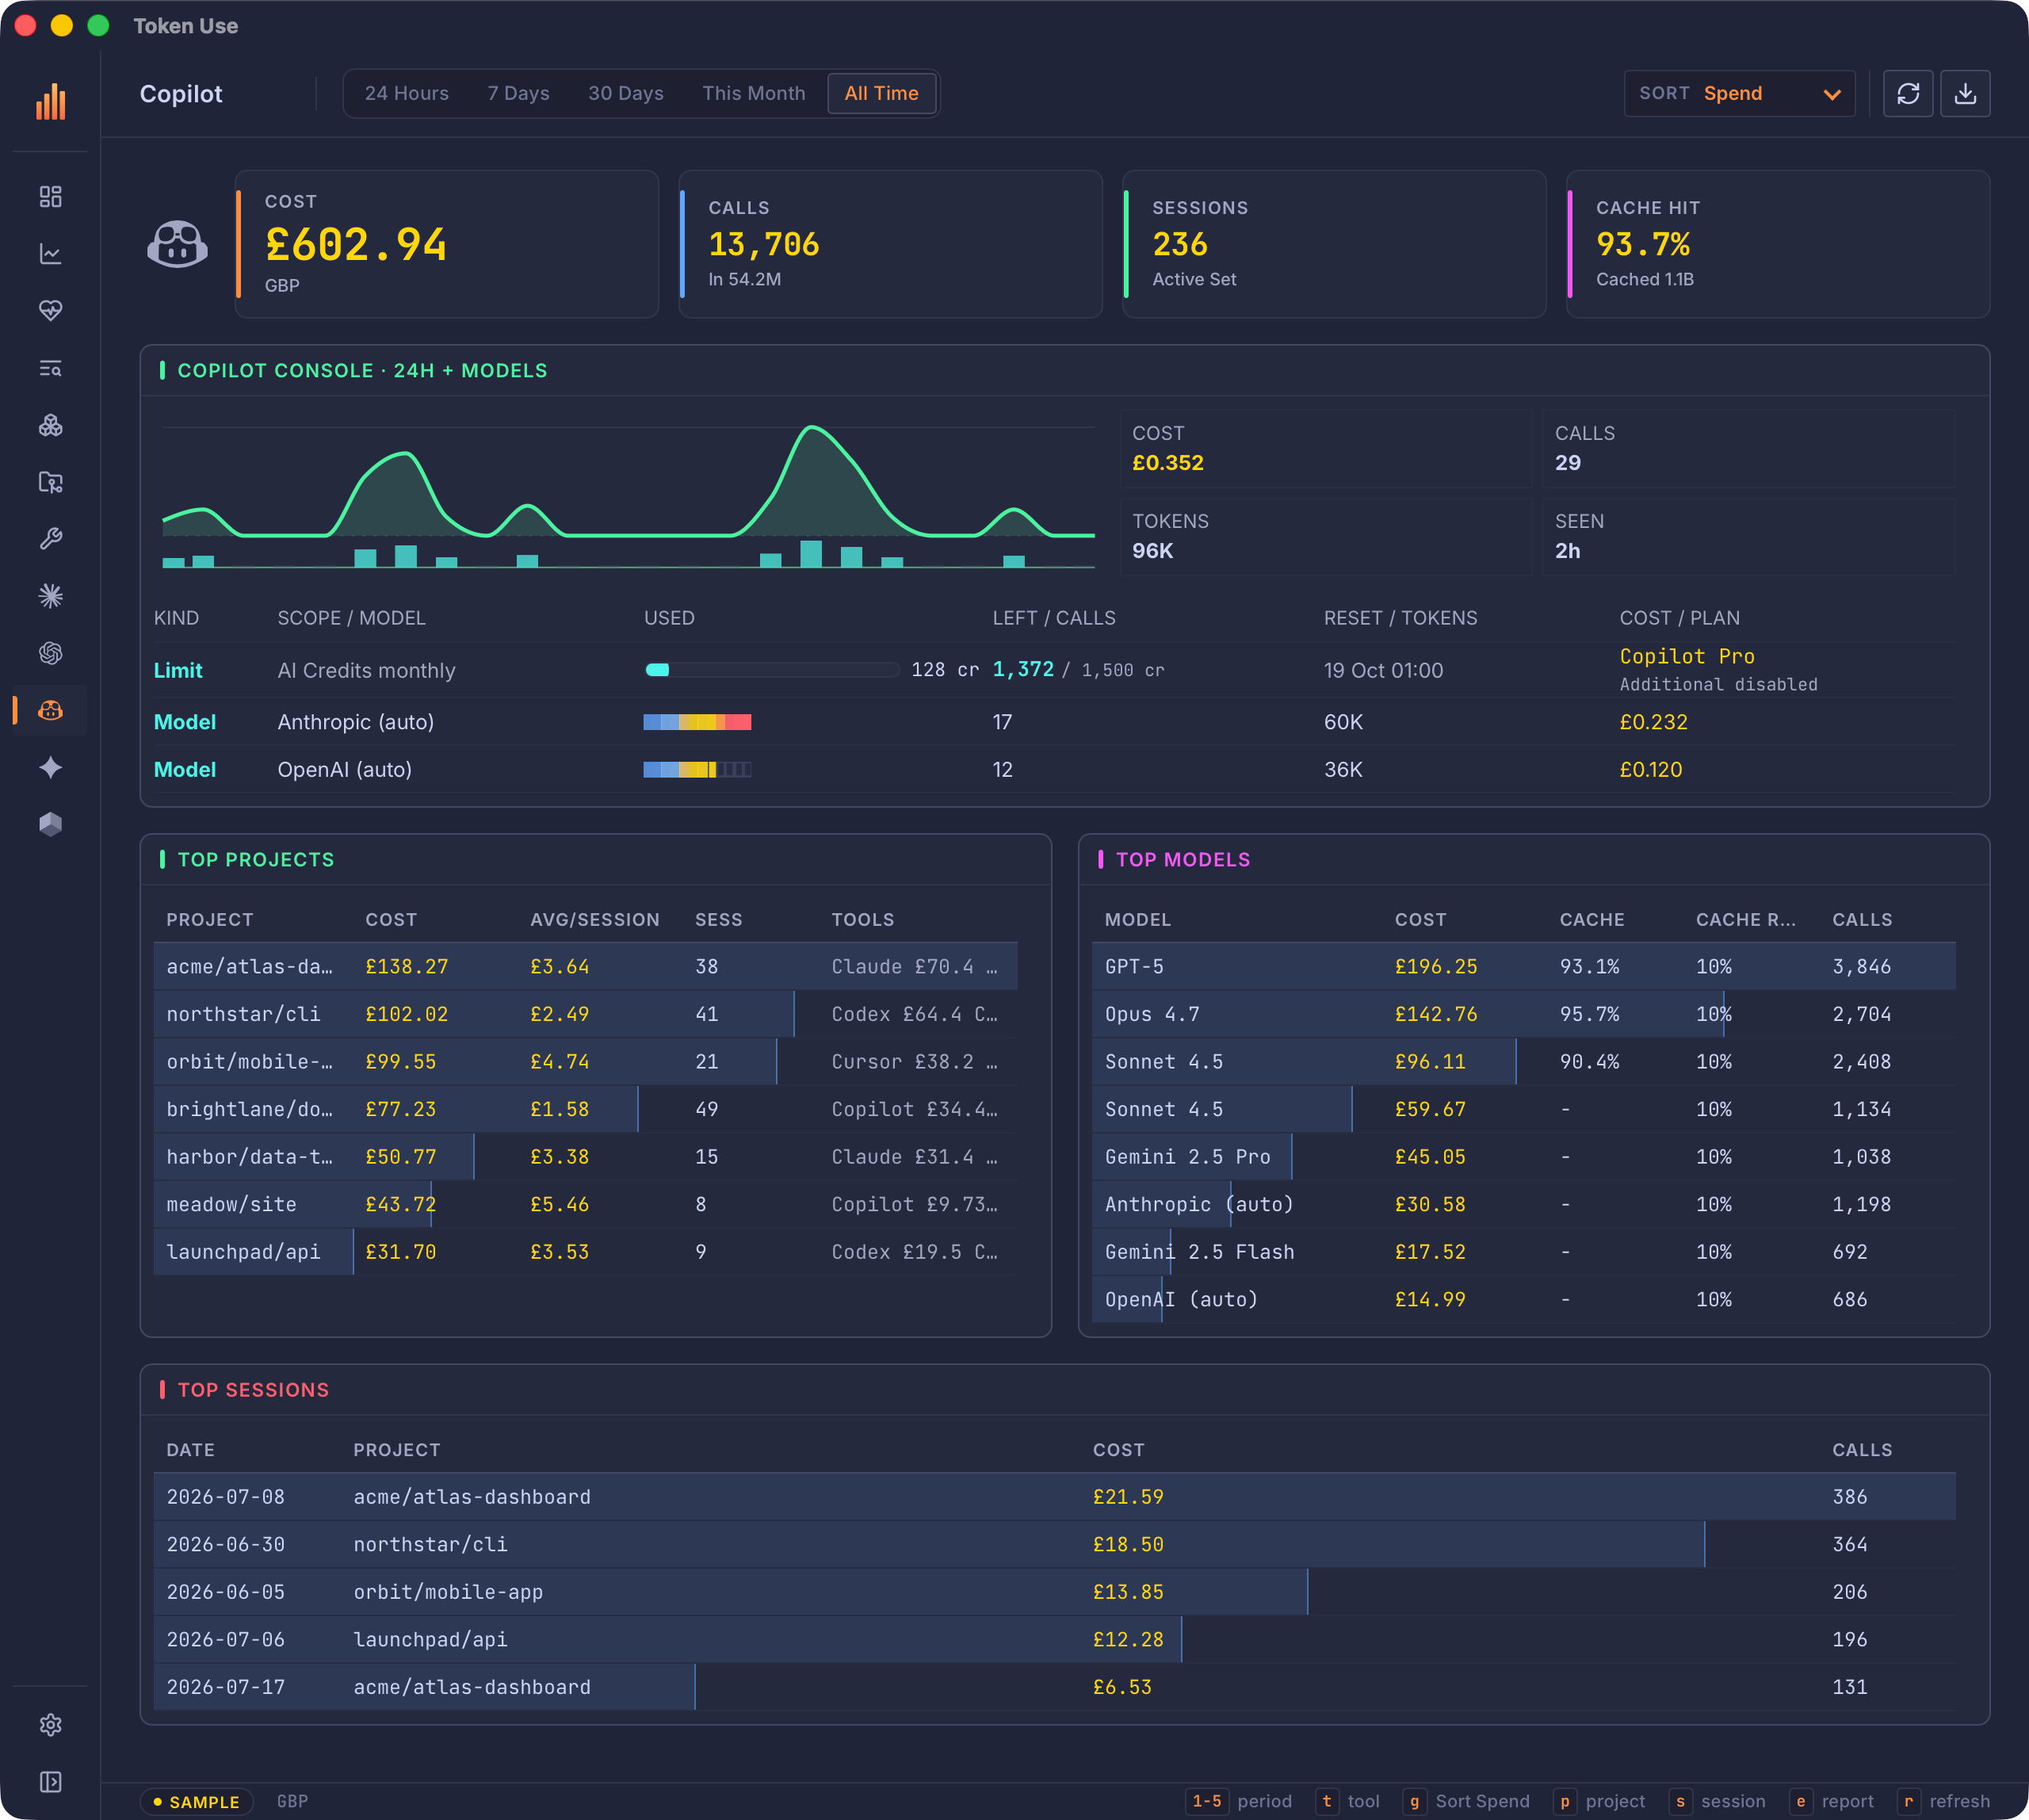Screen dimensions: 2029x1820
Task: Select the active Copilot icon in sidebar
Action: point(51,710)
